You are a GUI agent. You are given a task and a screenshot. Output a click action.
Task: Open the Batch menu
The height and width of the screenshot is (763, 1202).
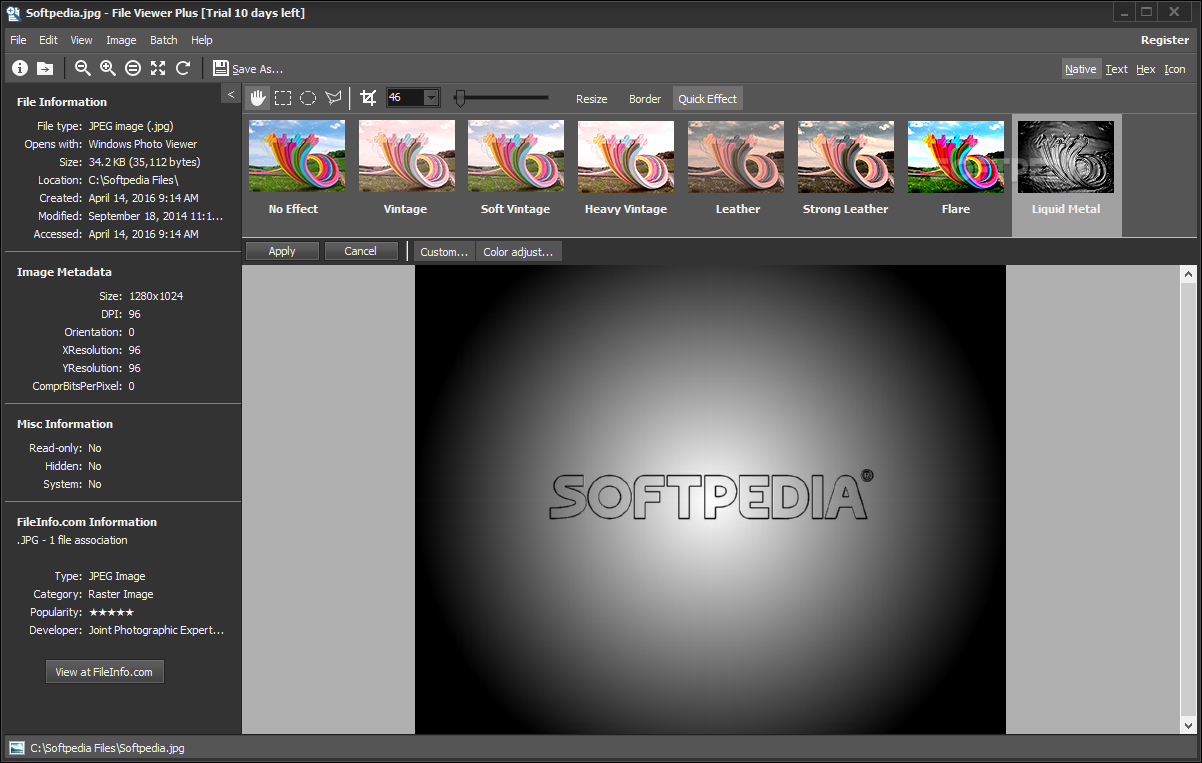point(164,40)
